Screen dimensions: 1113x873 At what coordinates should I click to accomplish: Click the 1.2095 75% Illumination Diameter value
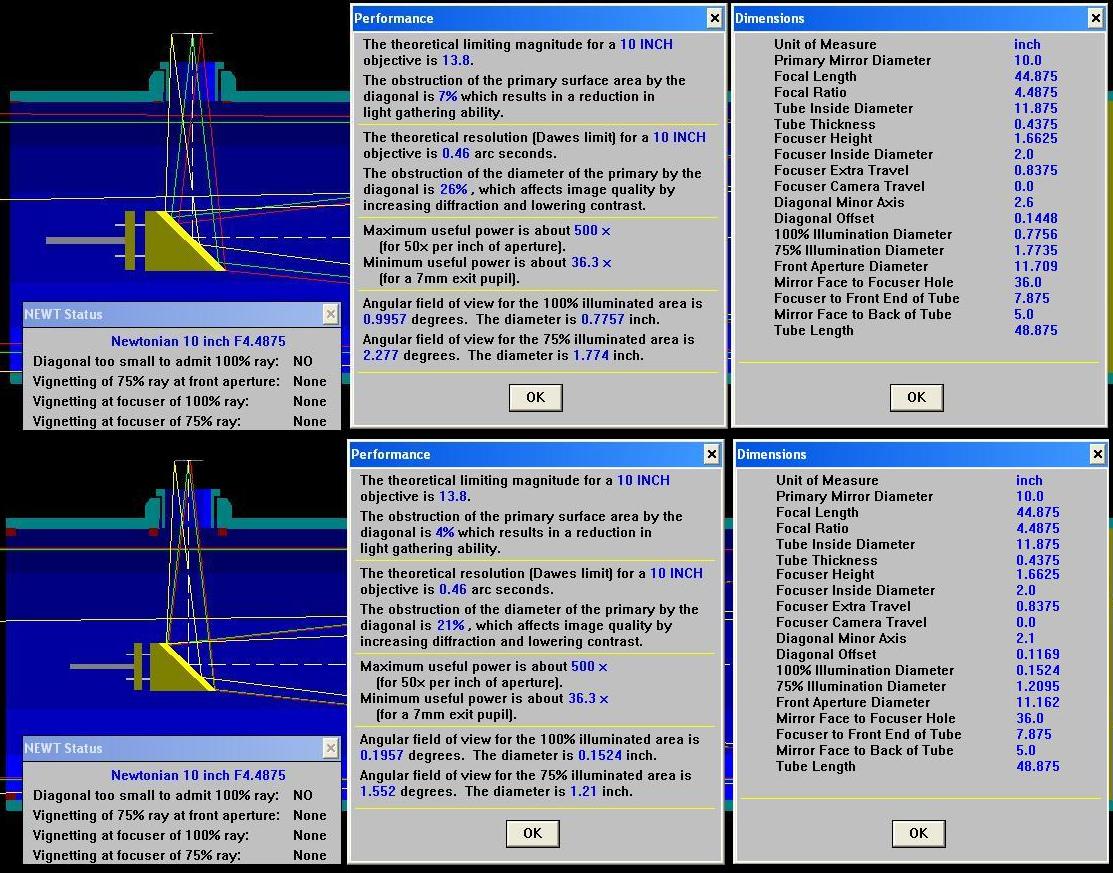coord(1038,686)
